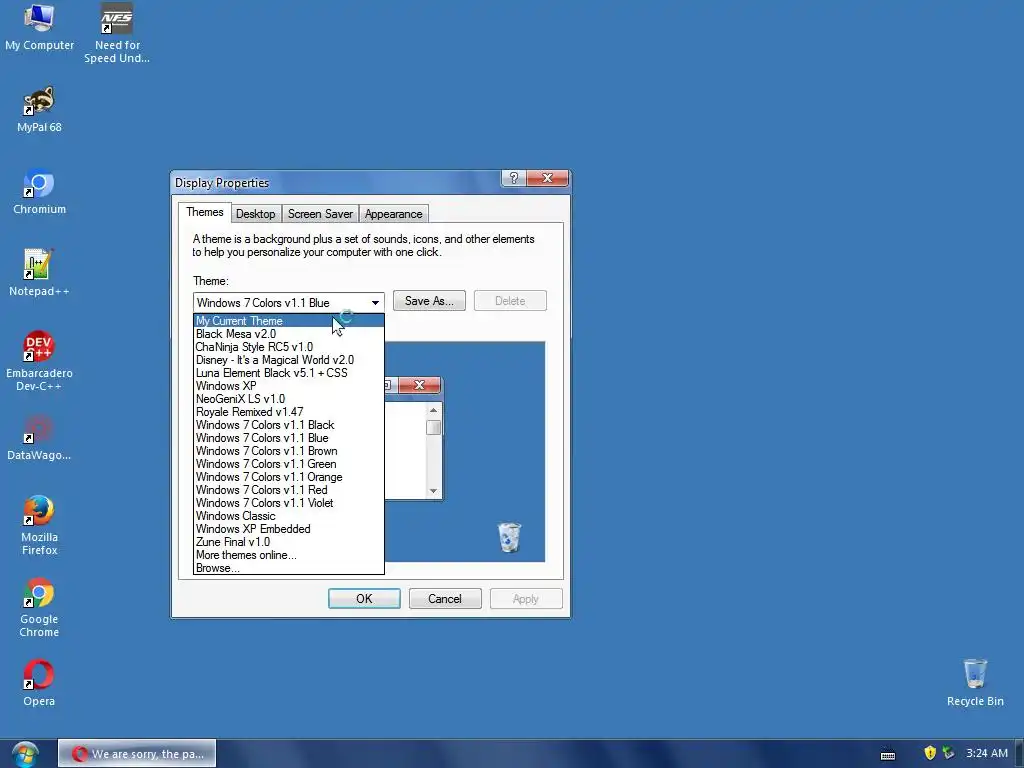1024x768 pixels.
Task: Select the Chromium desktop shortcut
Action: coord(39,192)
